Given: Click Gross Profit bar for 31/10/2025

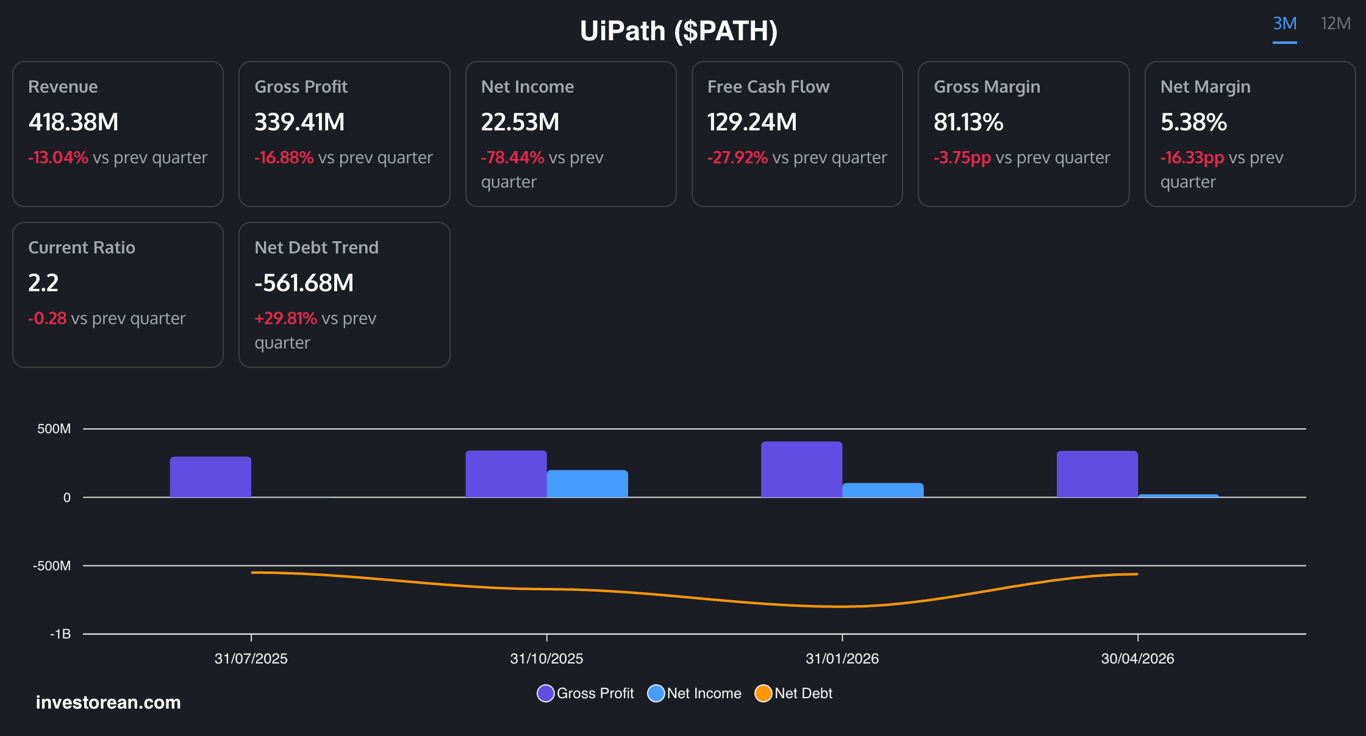Looking at the screenshot, I should pos(506,474).
